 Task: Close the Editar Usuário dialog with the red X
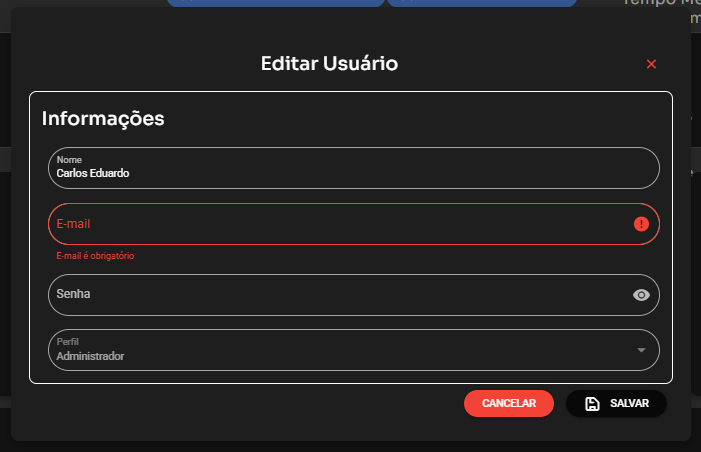pos(651,64)
